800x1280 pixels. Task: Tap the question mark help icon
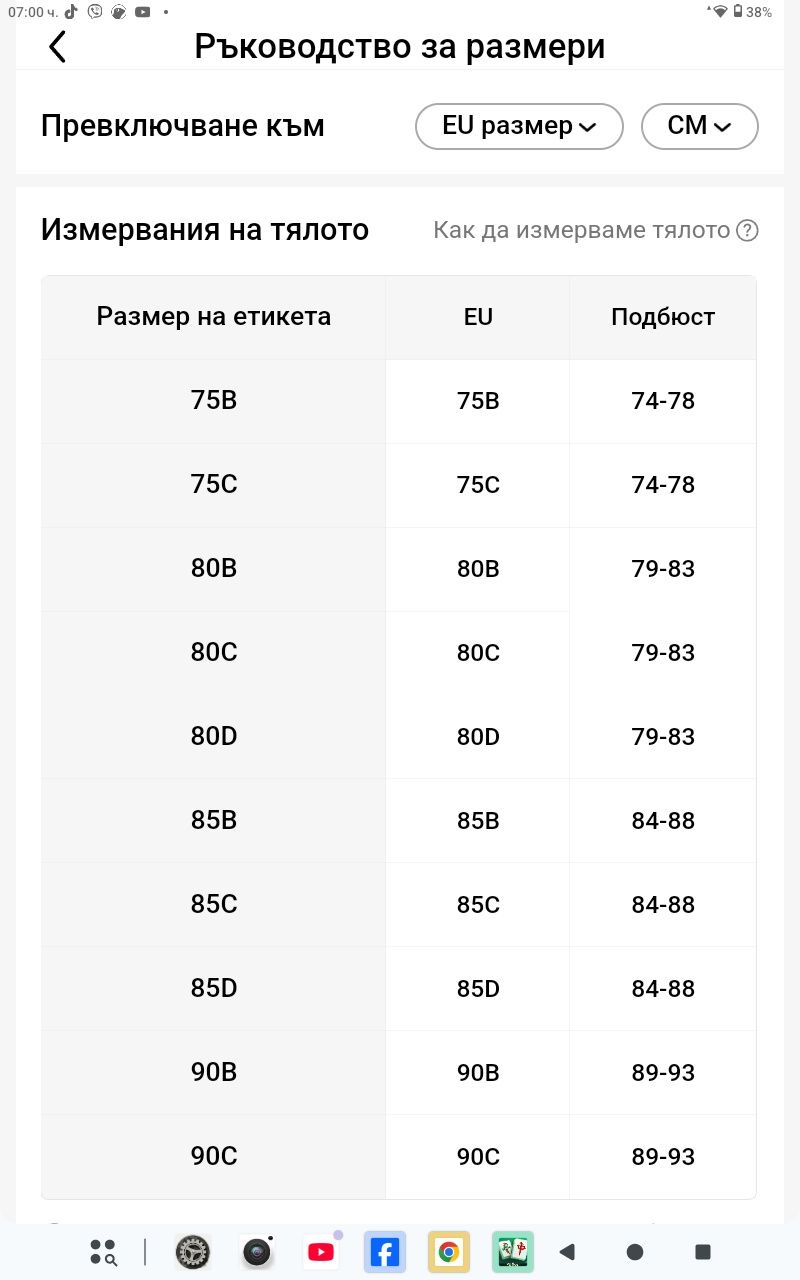pos(747,231)
